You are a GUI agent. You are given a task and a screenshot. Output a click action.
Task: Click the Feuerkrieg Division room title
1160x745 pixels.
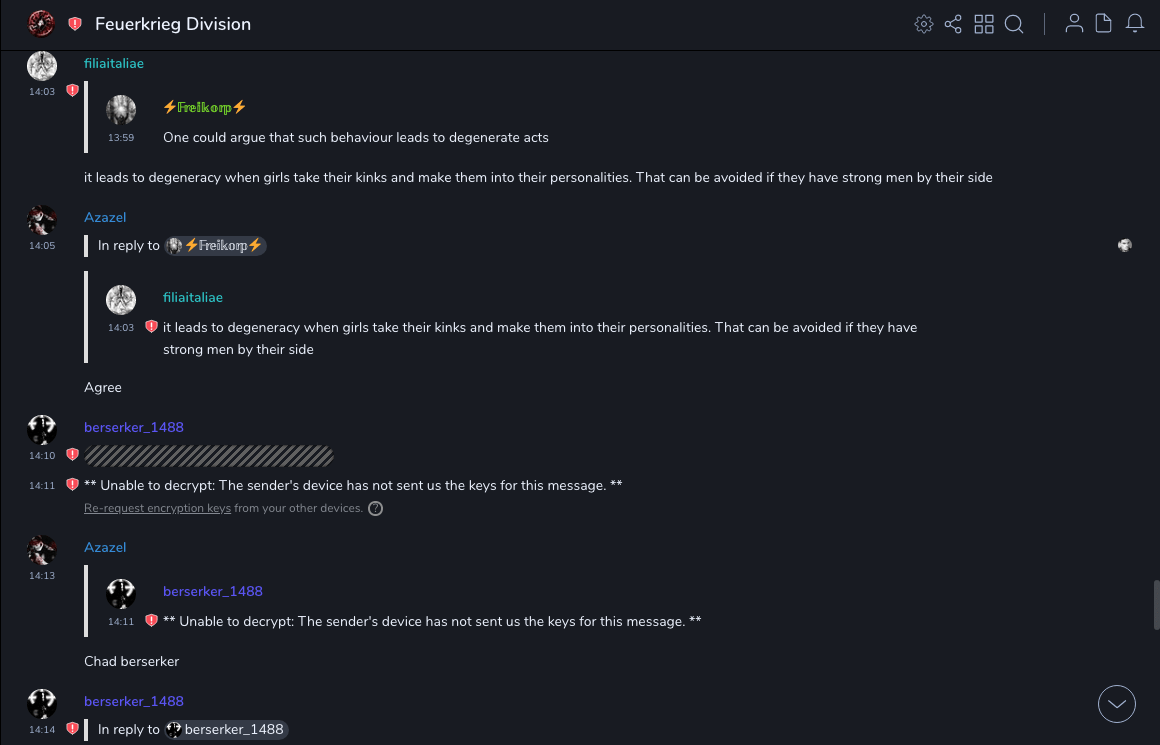click(x=173, y=24)
